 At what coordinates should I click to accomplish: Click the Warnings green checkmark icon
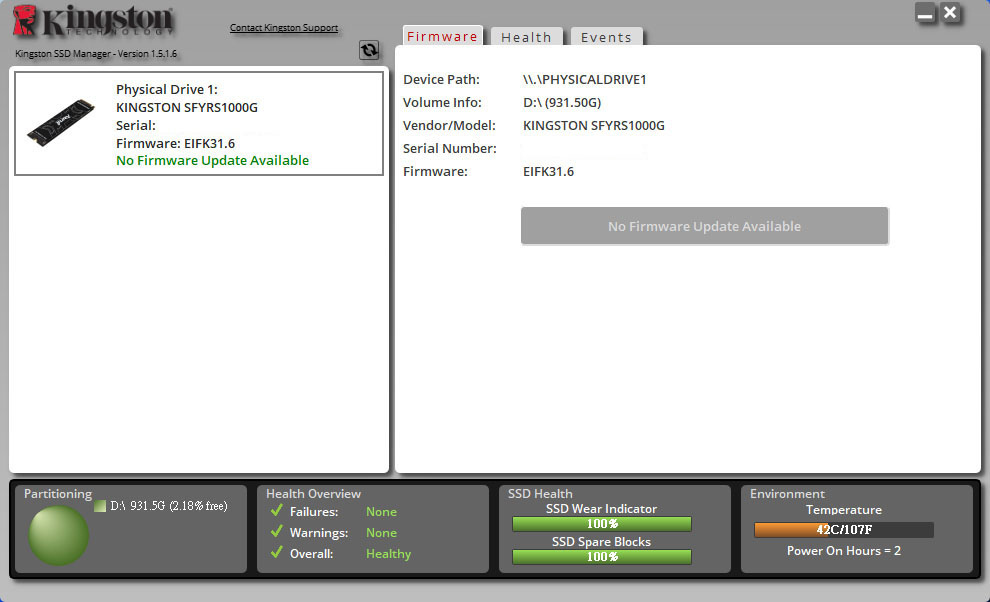click(277, 531)
